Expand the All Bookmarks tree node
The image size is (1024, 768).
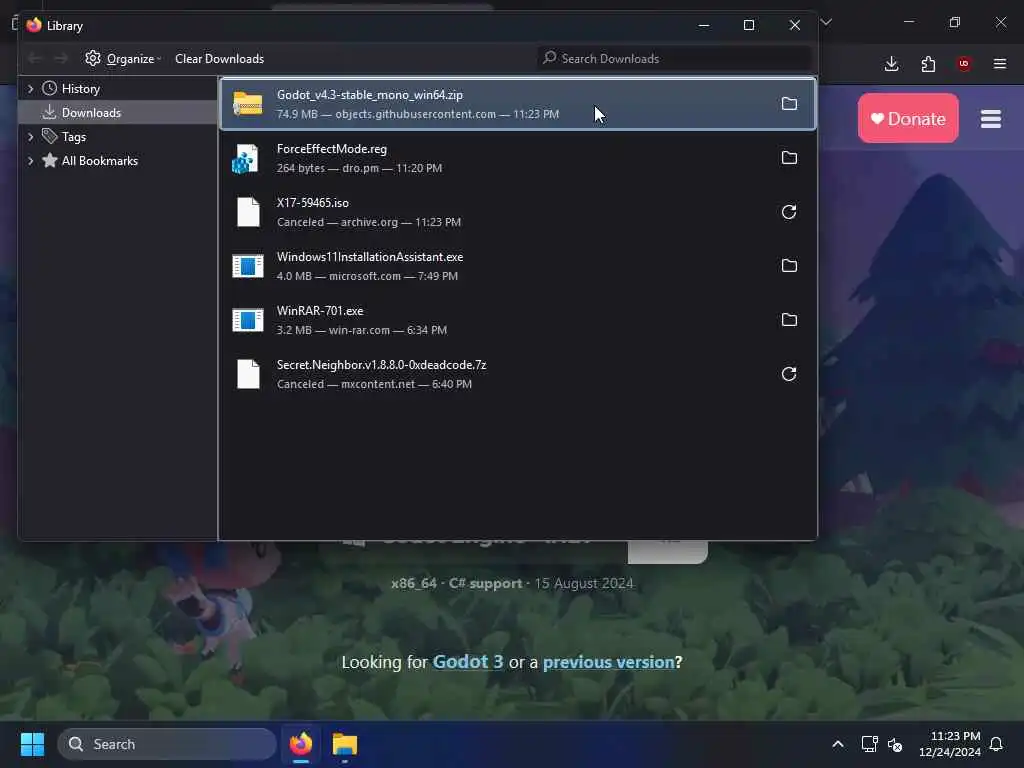[30, 161]
